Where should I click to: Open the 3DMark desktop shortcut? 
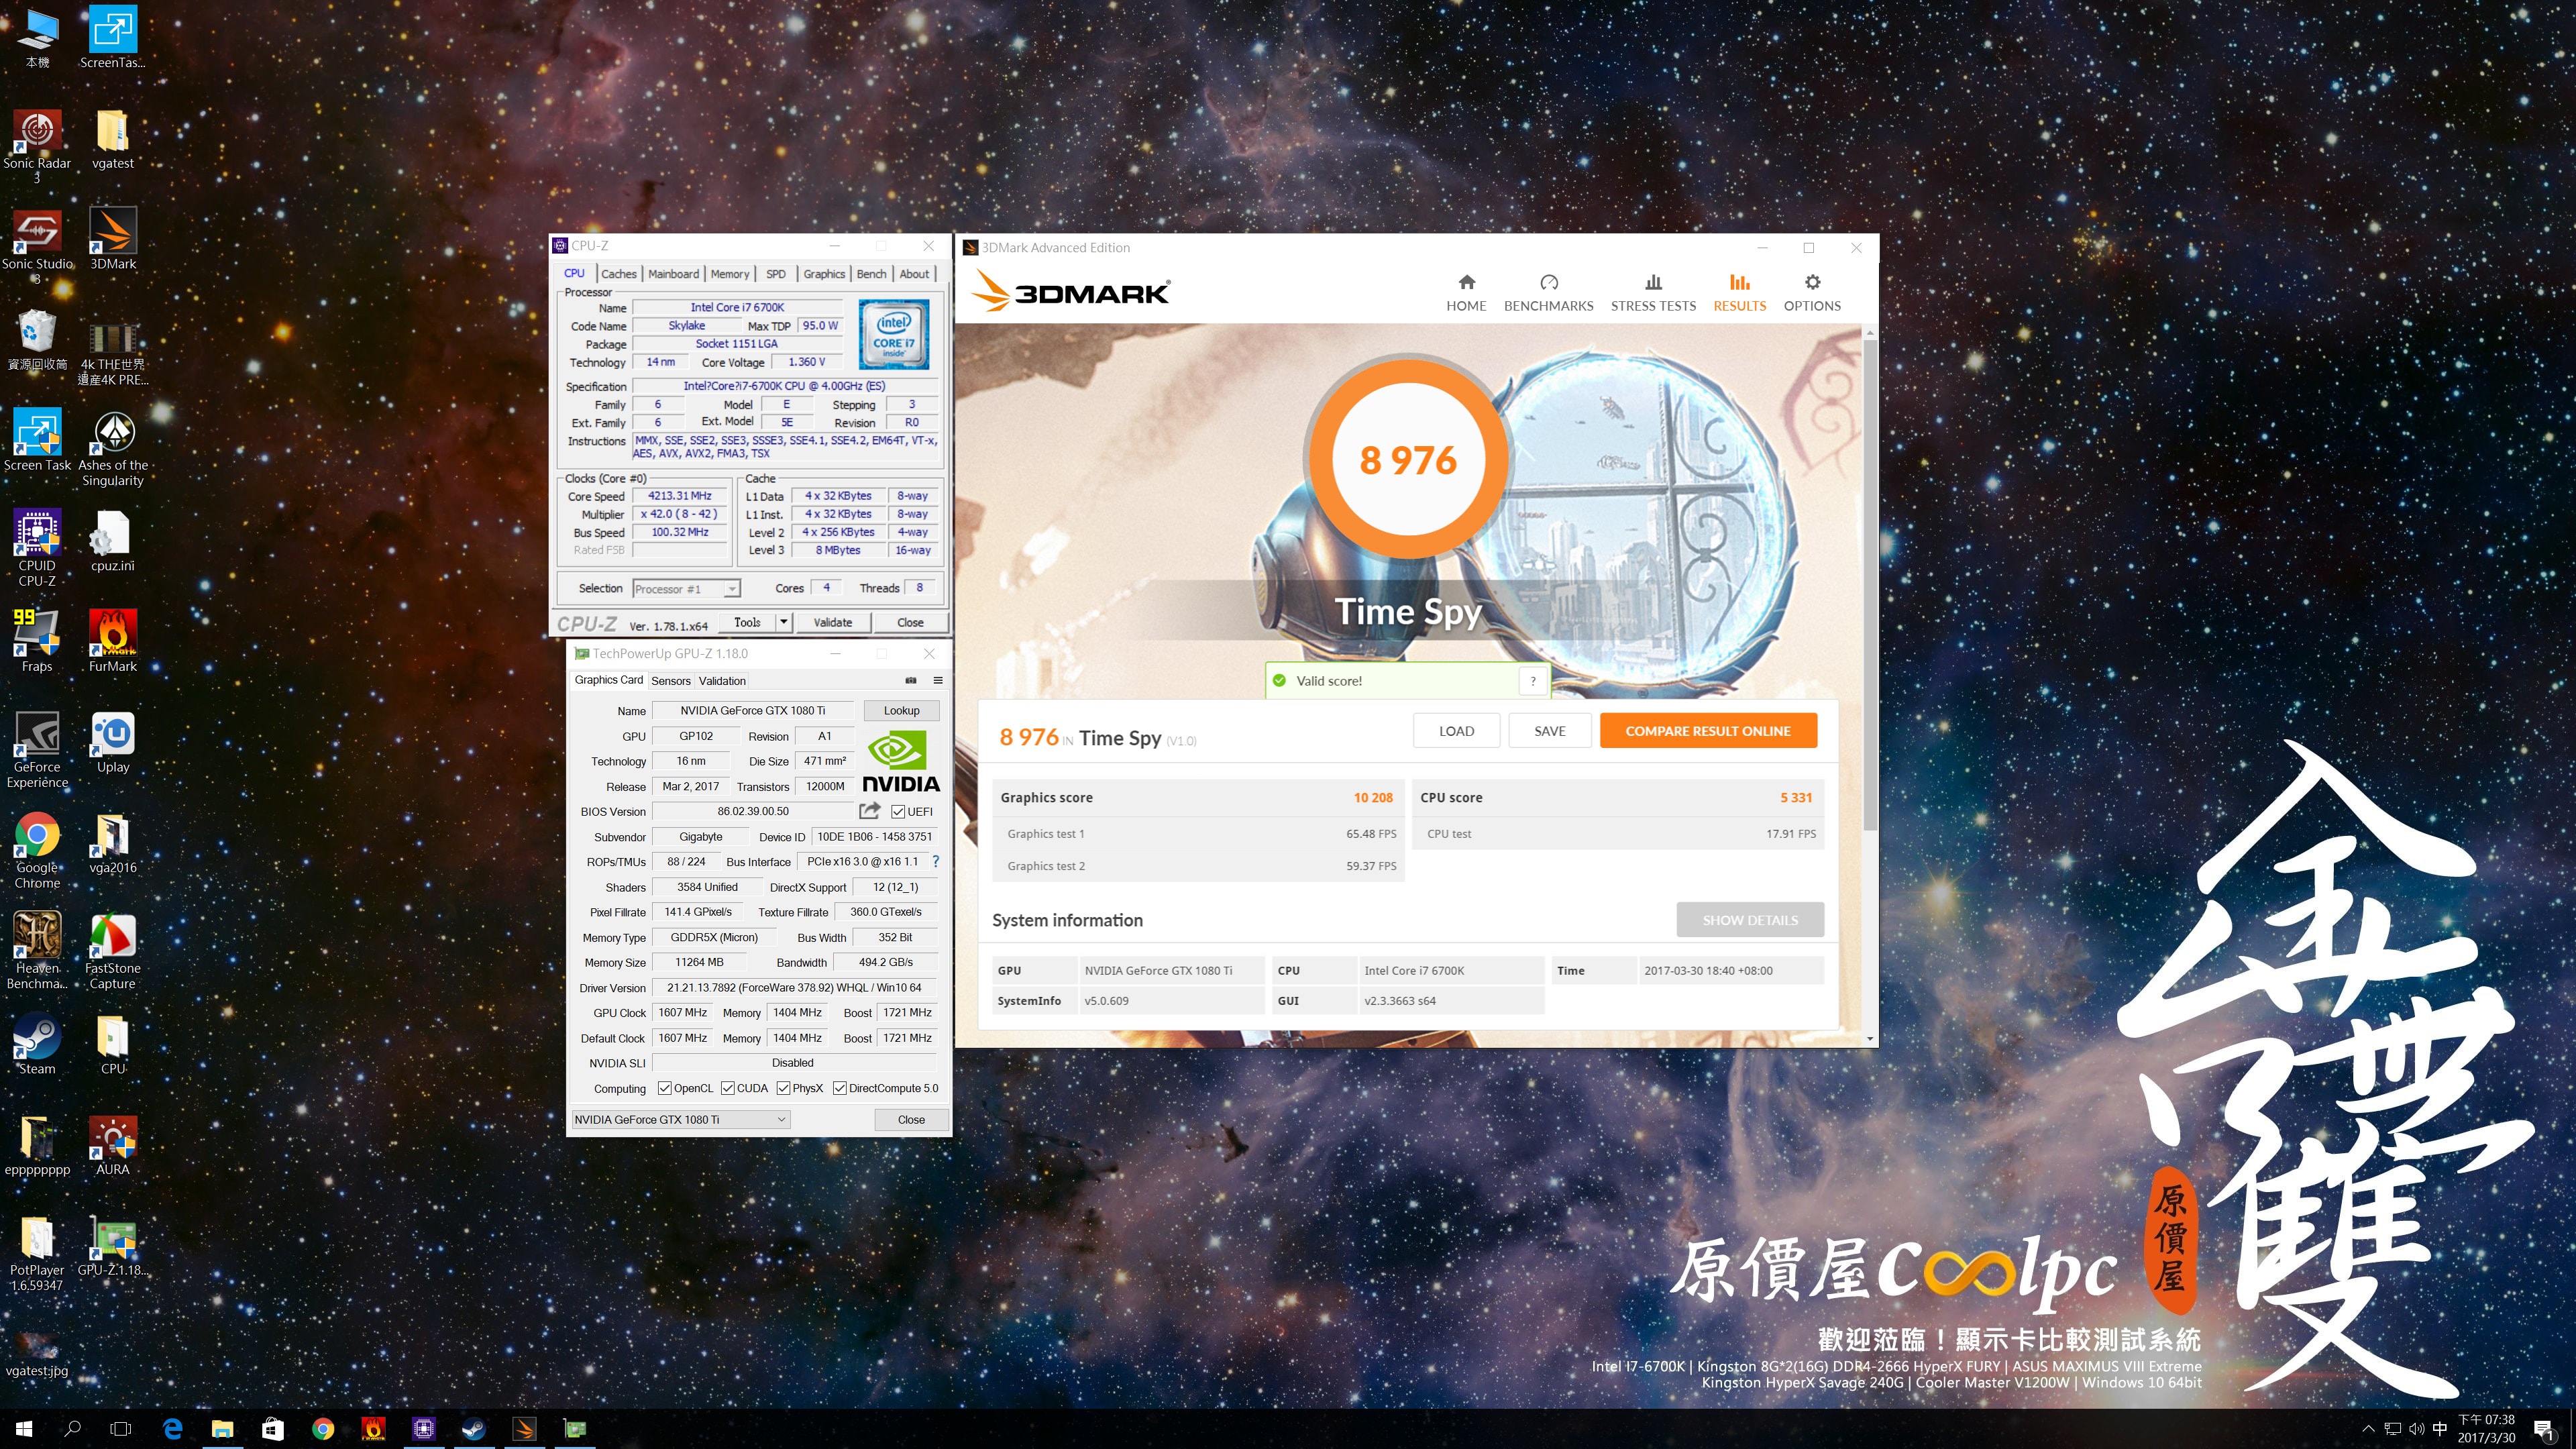tap(113, 239)
